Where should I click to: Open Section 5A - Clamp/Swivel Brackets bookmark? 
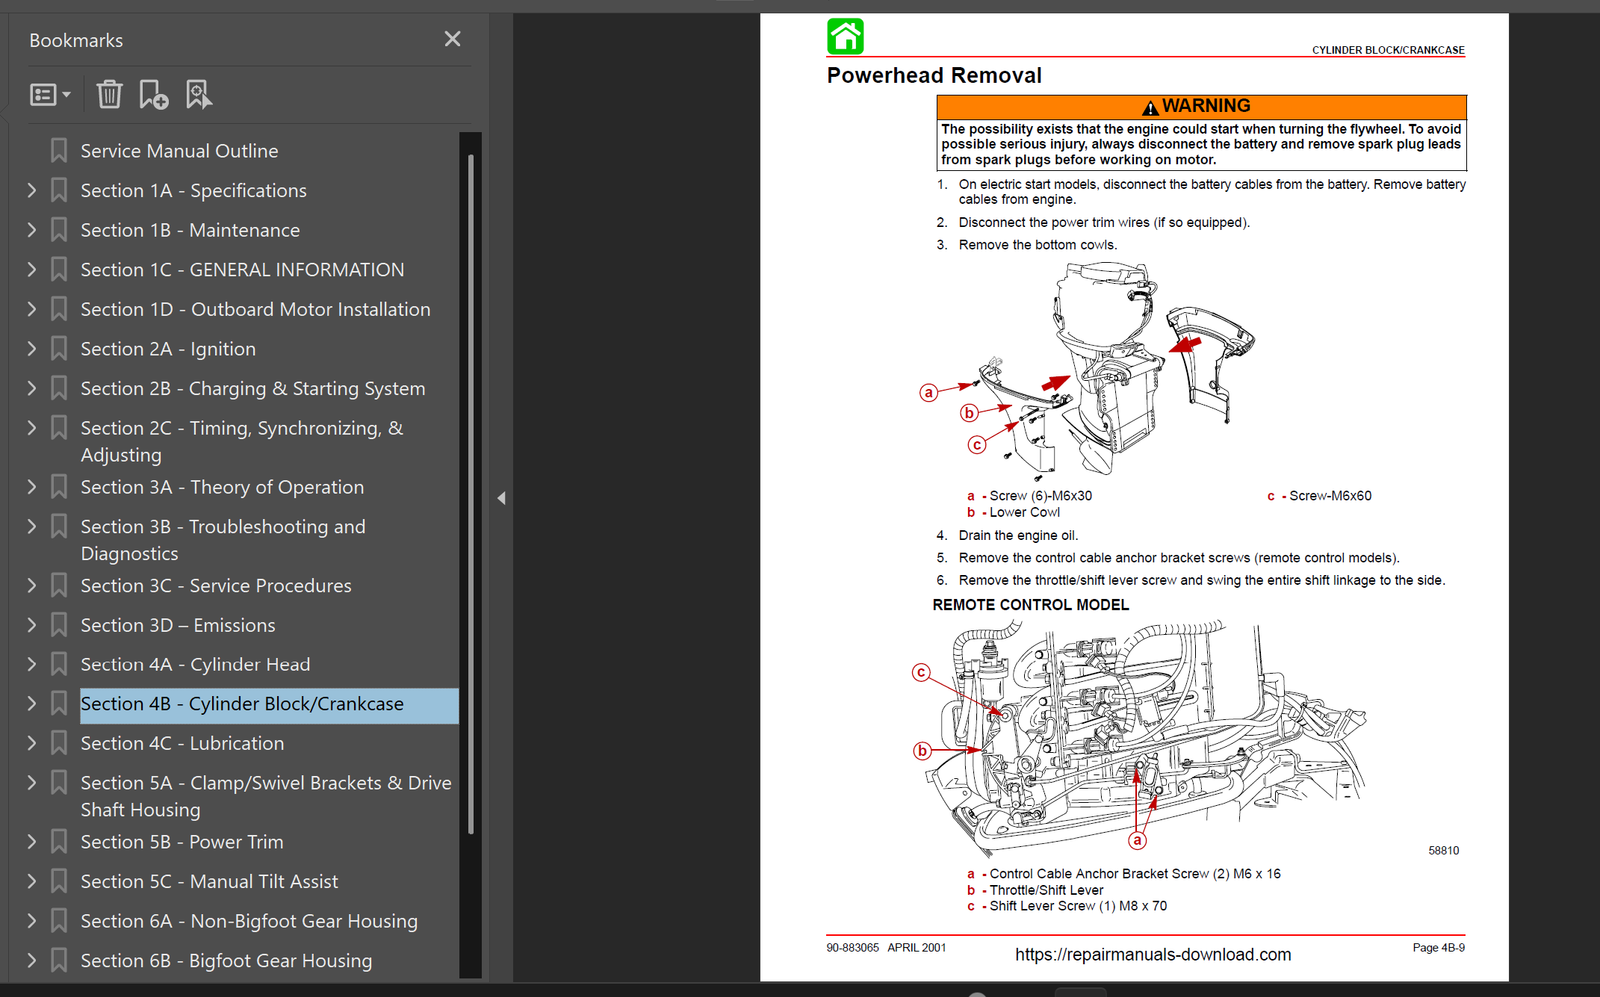pos(266,796)
